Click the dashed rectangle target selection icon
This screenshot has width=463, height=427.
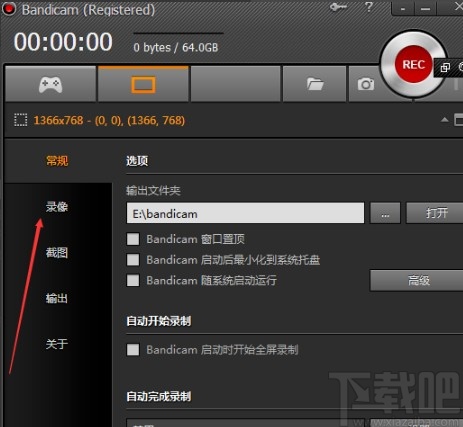[20, 120]
